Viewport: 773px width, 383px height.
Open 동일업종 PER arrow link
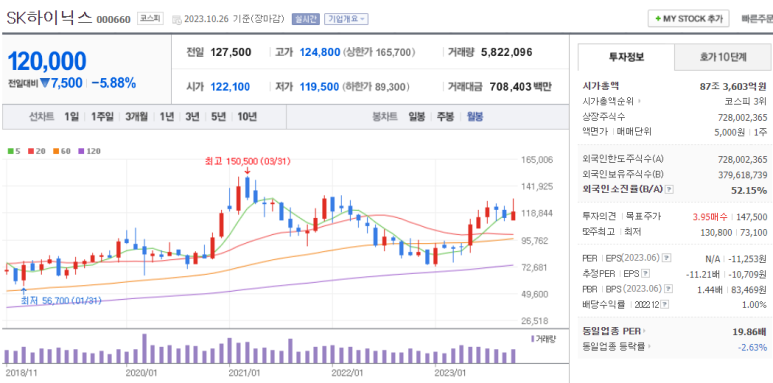tap(645, 331)
